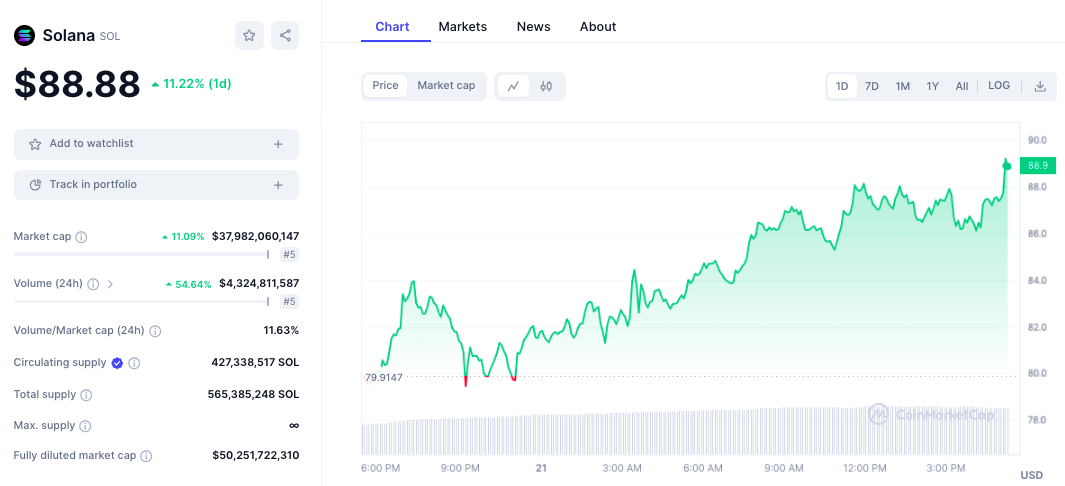Click the Market cap rank progress bar
The image size is (1065, 486).
tap(141, 255)
